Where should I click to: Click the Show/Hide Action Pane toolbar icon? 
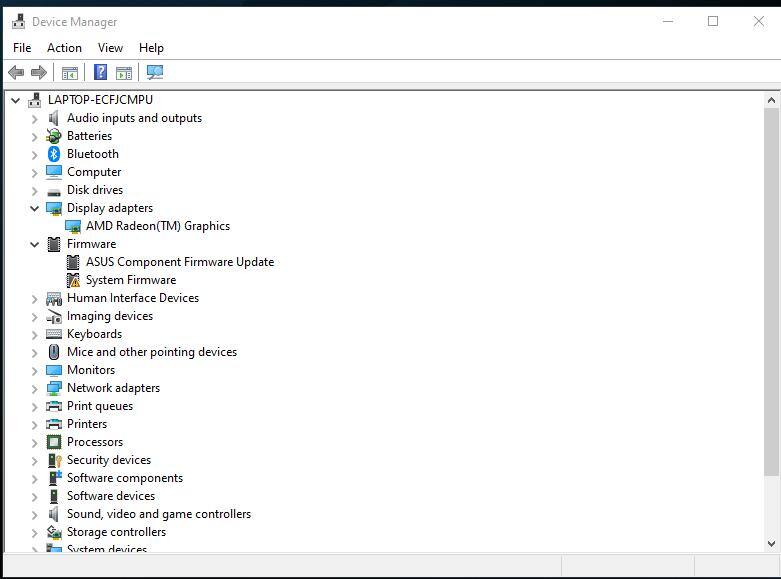pos(124,72)
